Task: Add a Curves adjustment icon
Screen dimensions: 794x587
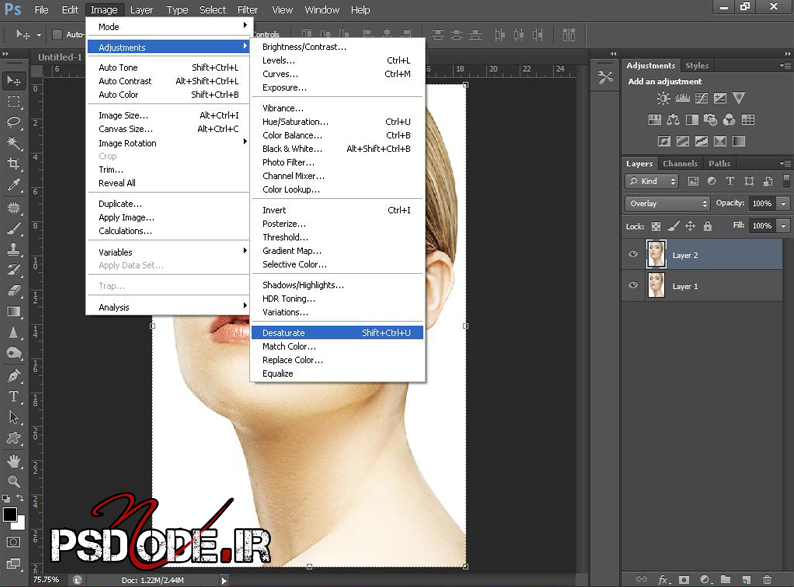Action: [701, 98]
